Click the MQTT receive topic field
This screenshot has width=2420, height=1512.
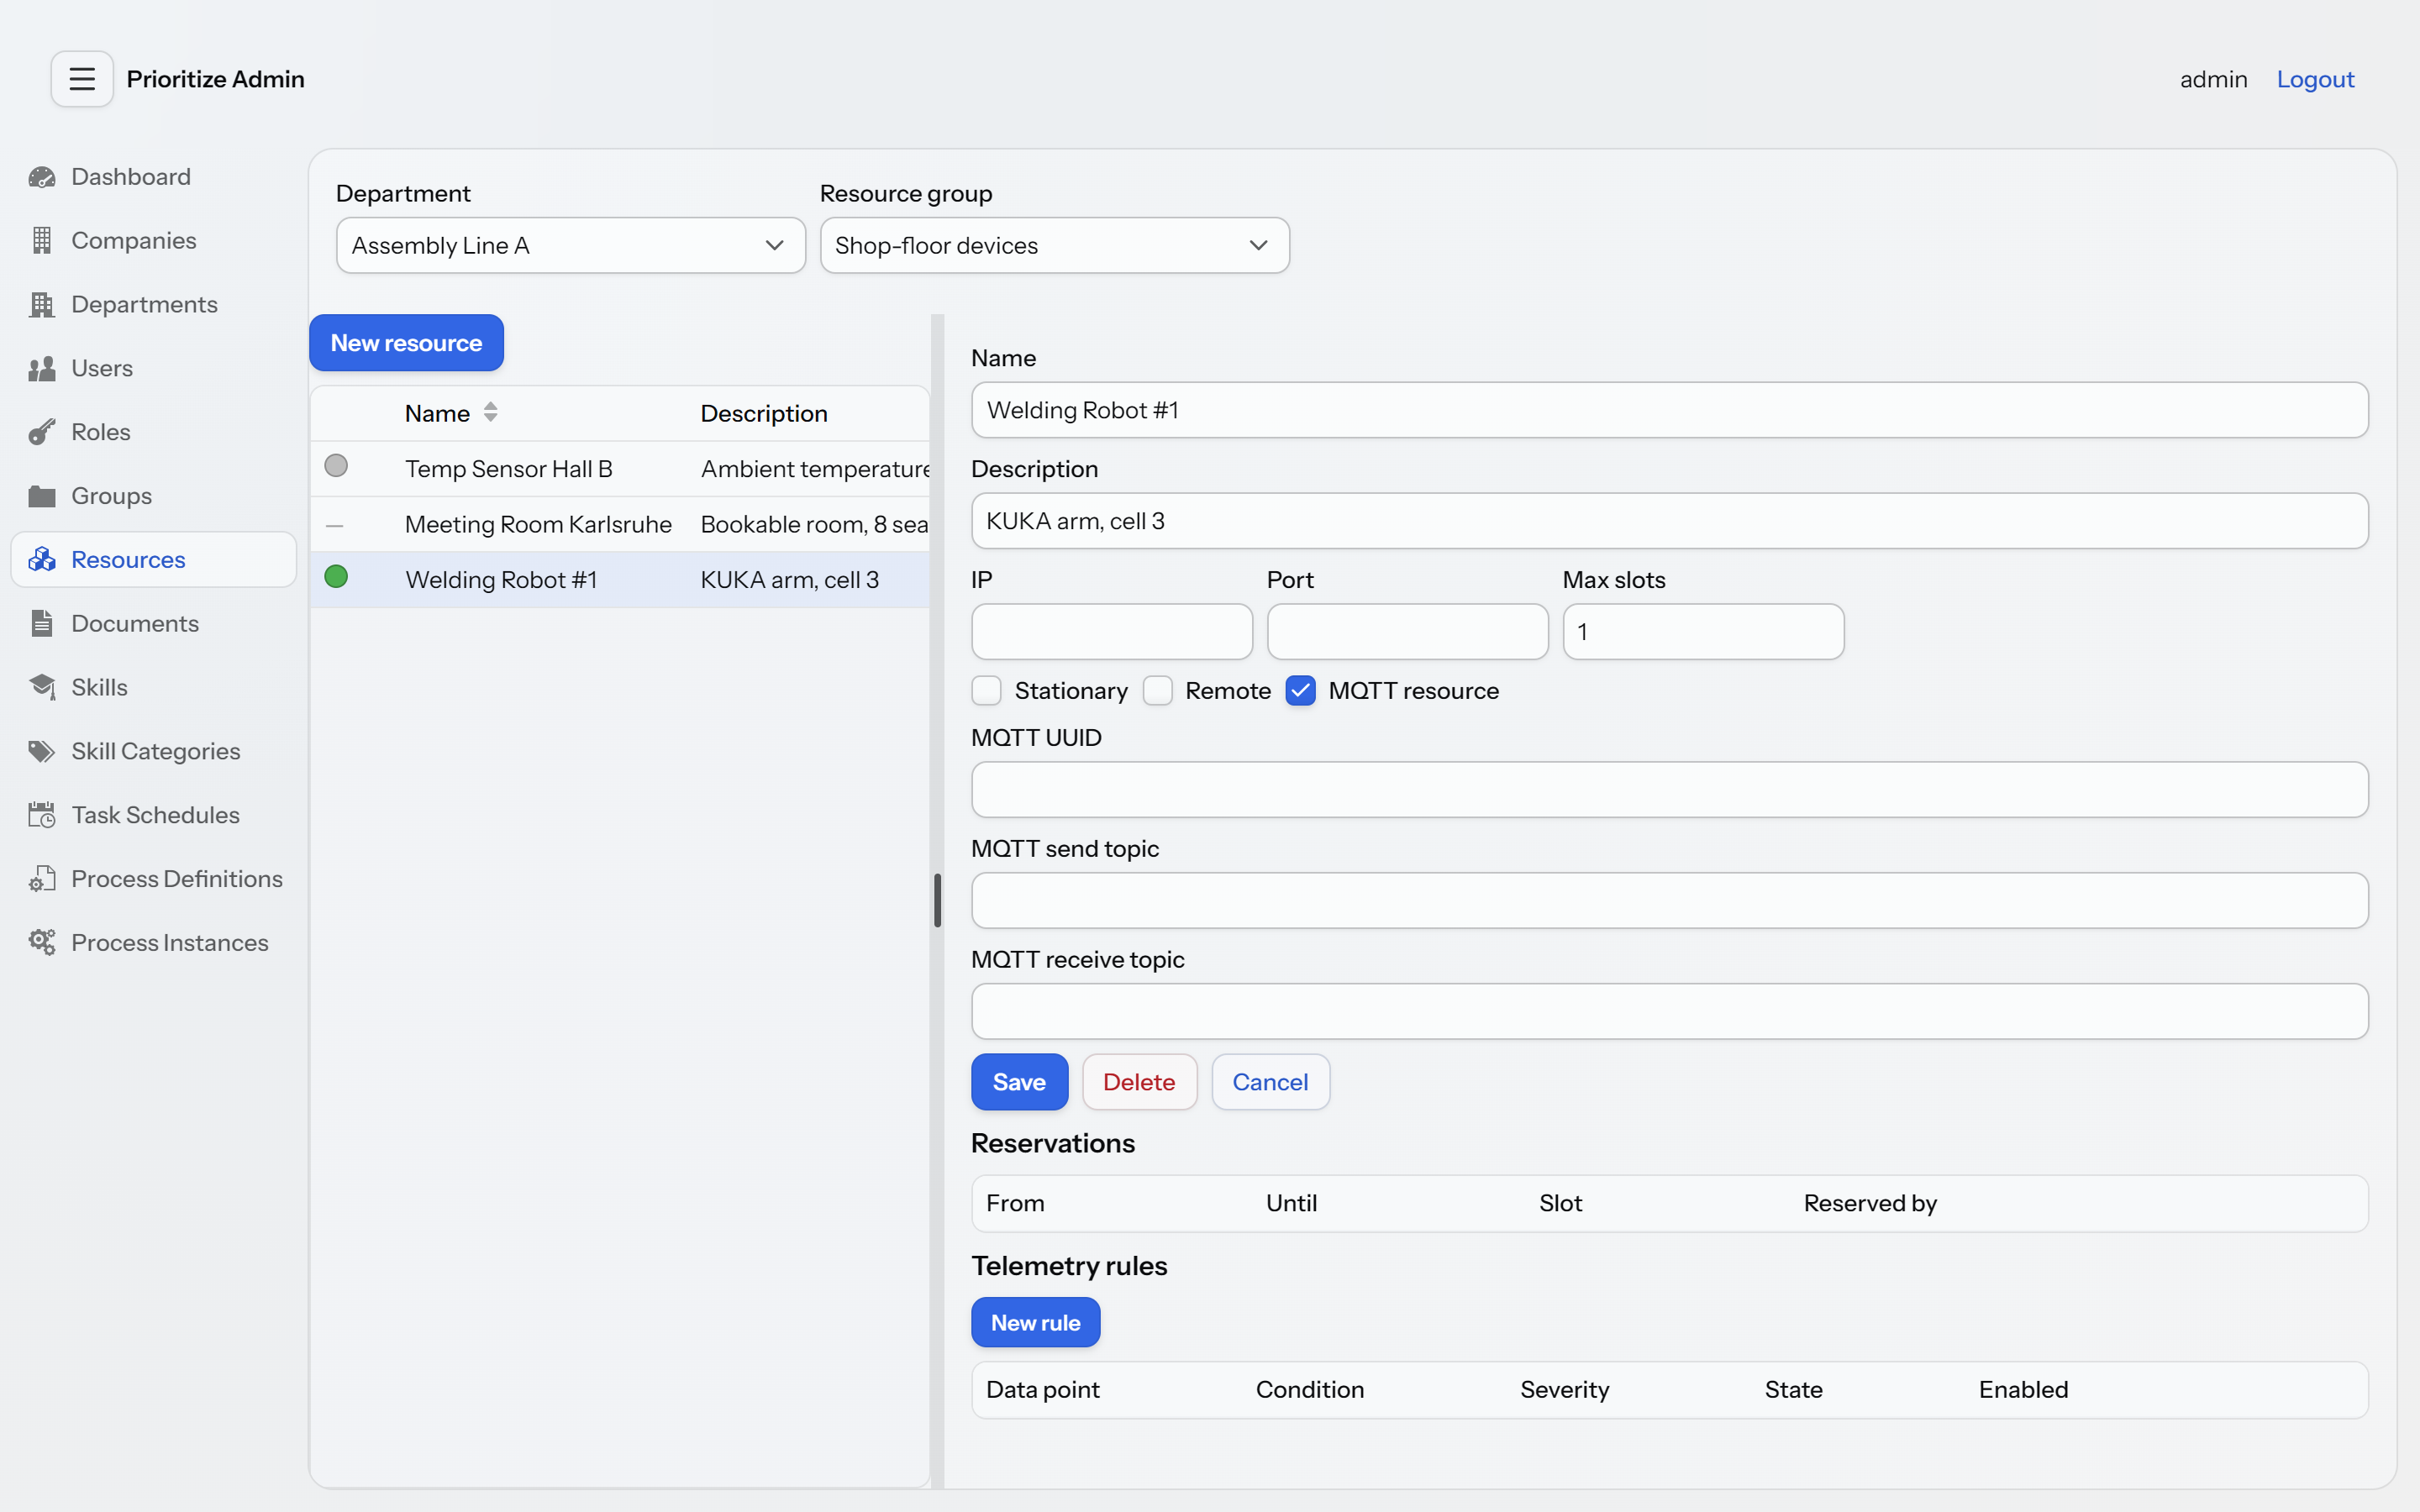[1669, 1012]
